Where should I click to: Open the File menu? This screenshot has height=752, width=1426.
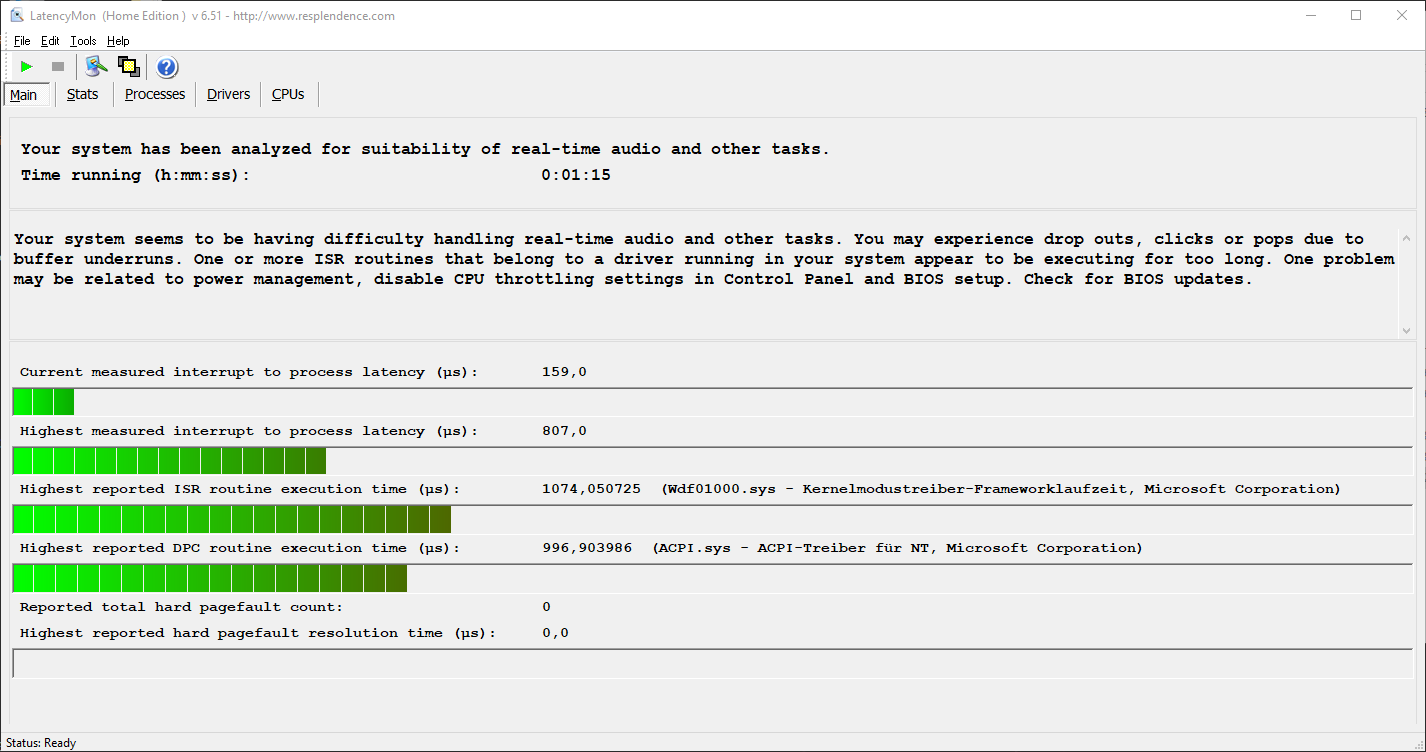pos(22,41)
